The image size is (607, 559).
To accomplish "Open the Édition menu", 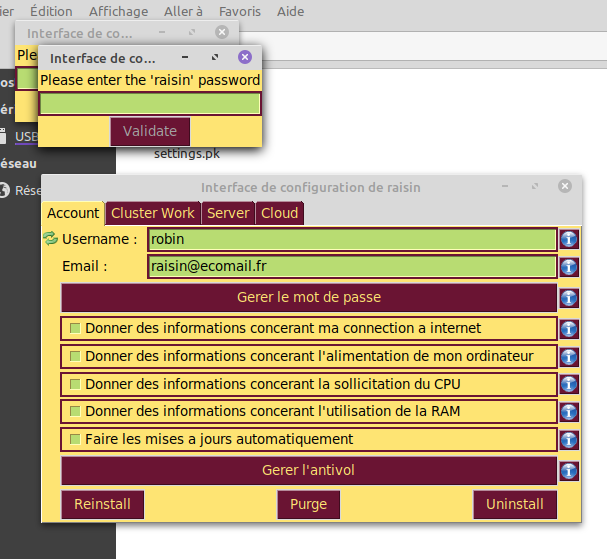I will 51,11.
